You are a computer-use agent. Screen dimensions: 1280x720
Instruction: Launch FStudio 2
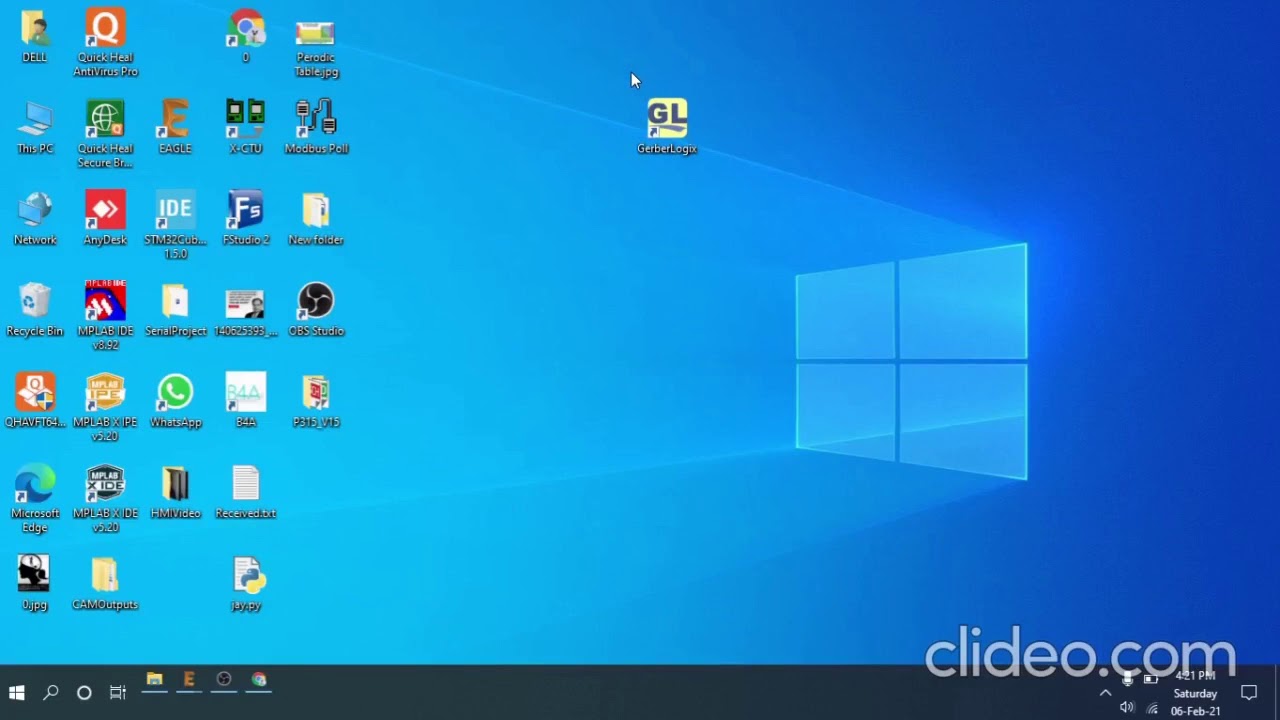tap(246, 218)
